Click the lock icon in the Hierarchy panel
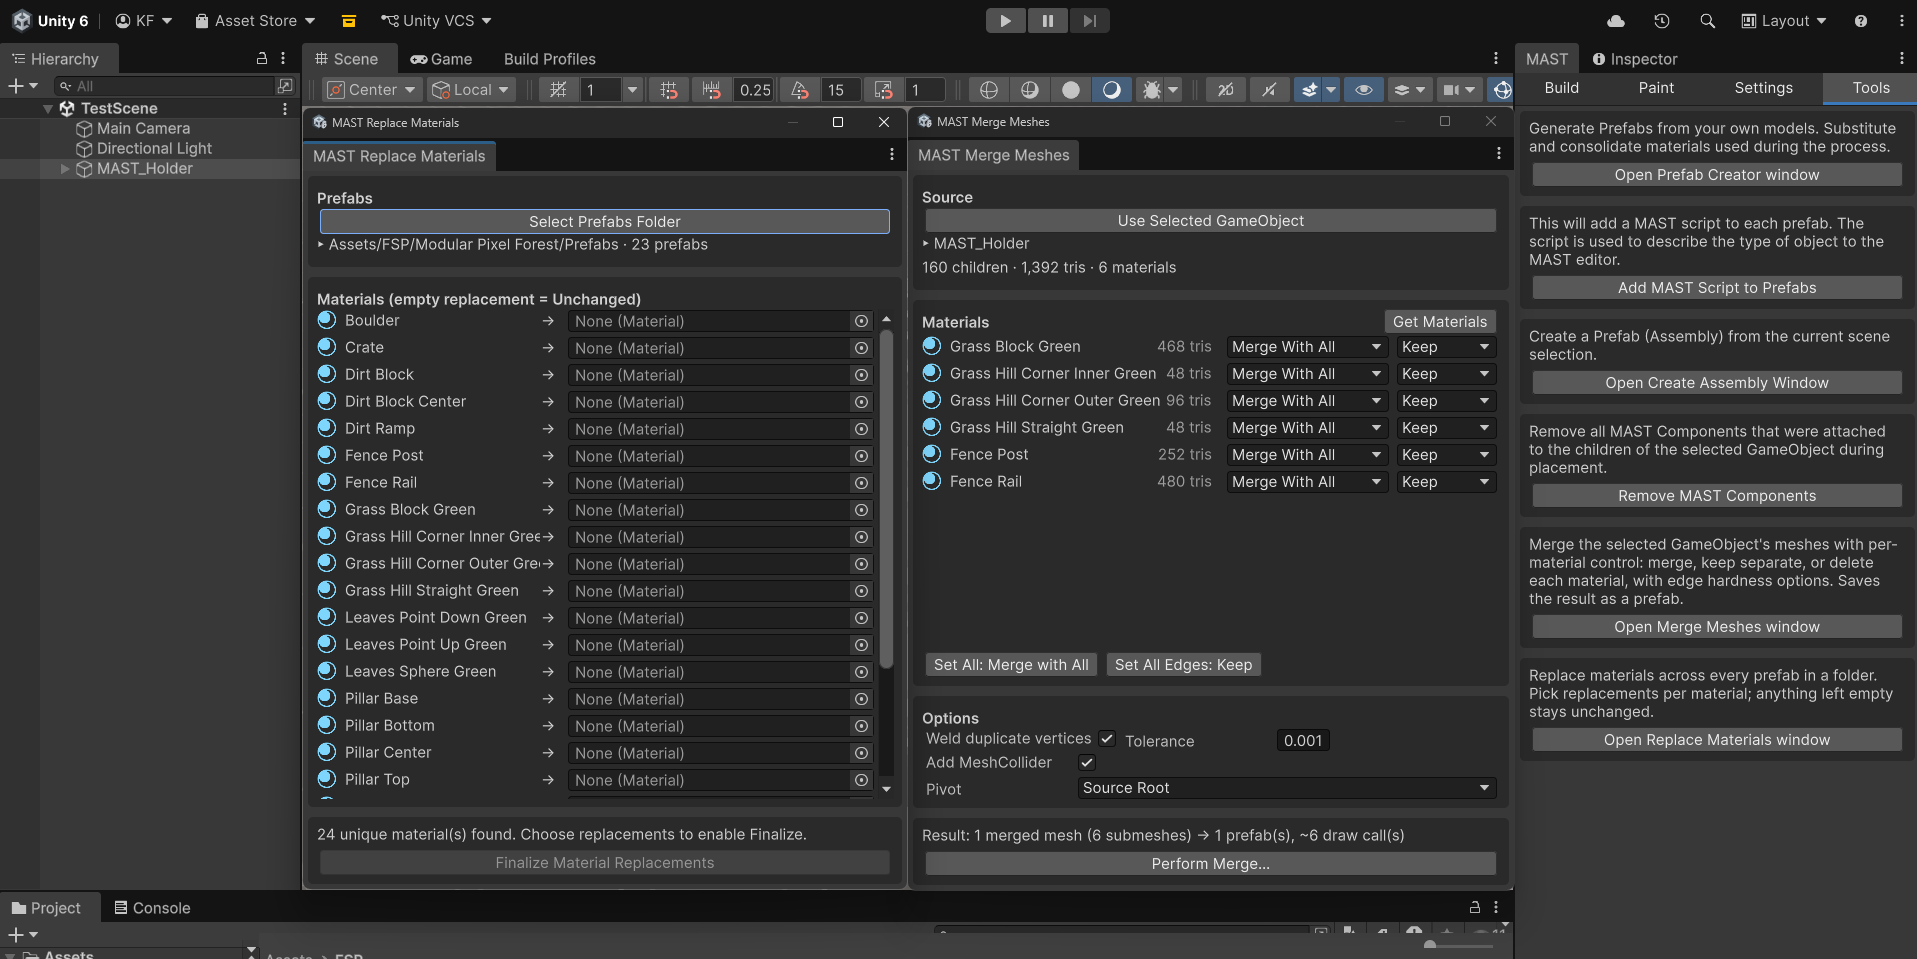Image resolution: width=1917 pixels, height=959 pixels. pos(262,59)
